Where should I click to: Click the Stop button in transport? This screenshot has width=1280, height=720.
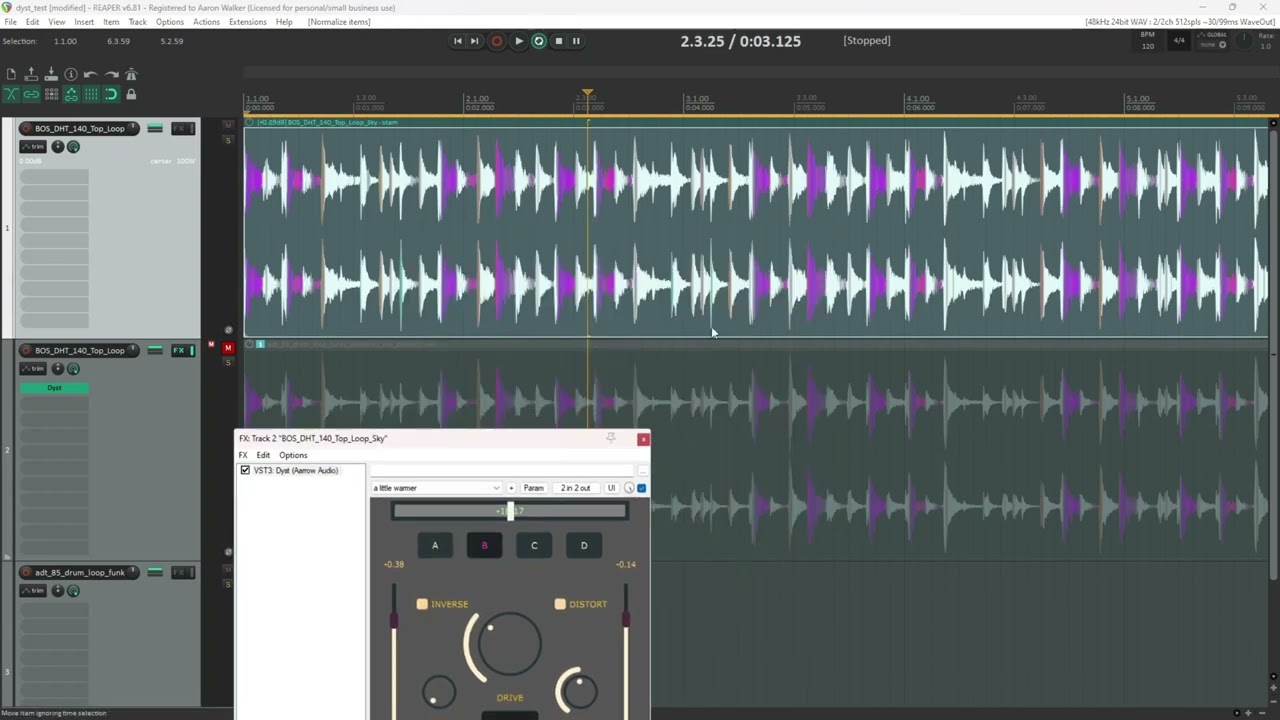pyautogui.click(x=558, y=41)
